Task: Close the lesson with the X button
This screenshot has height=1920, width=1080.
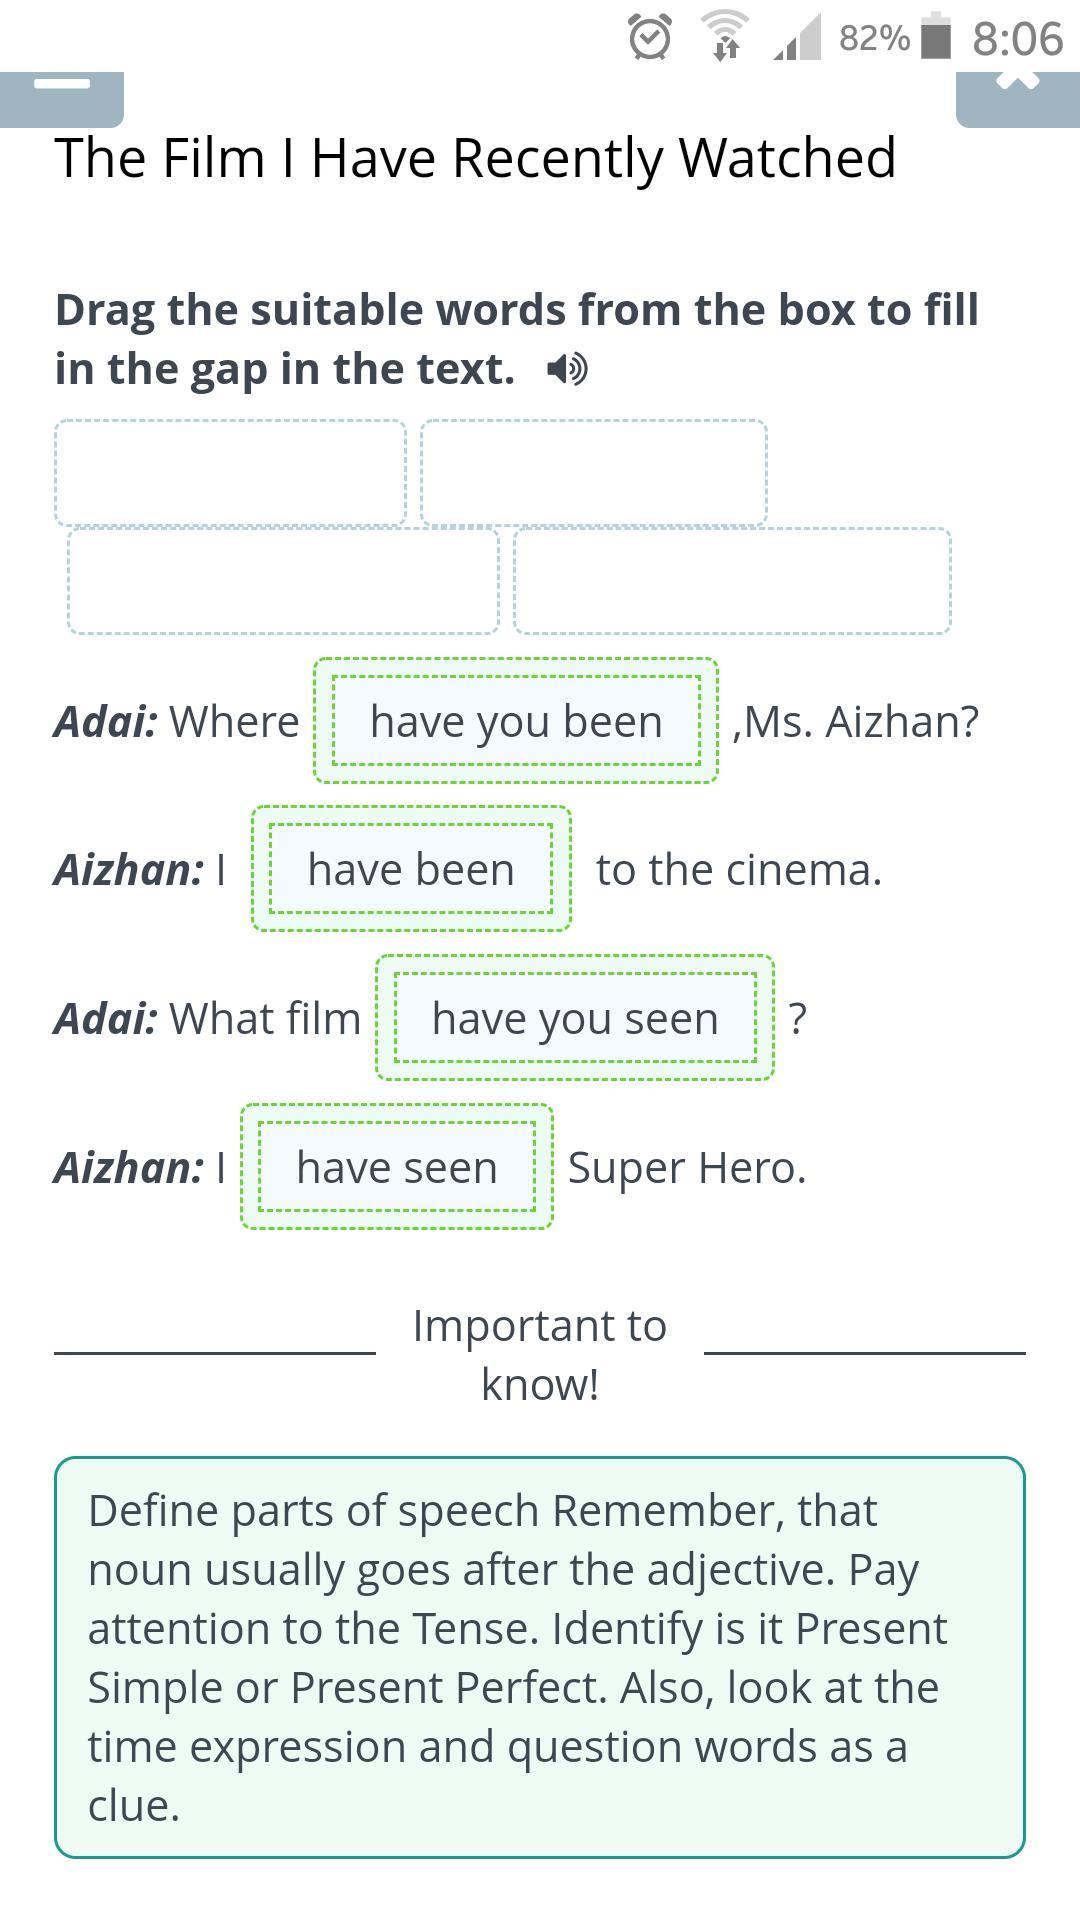Action: coord(1018,99)
